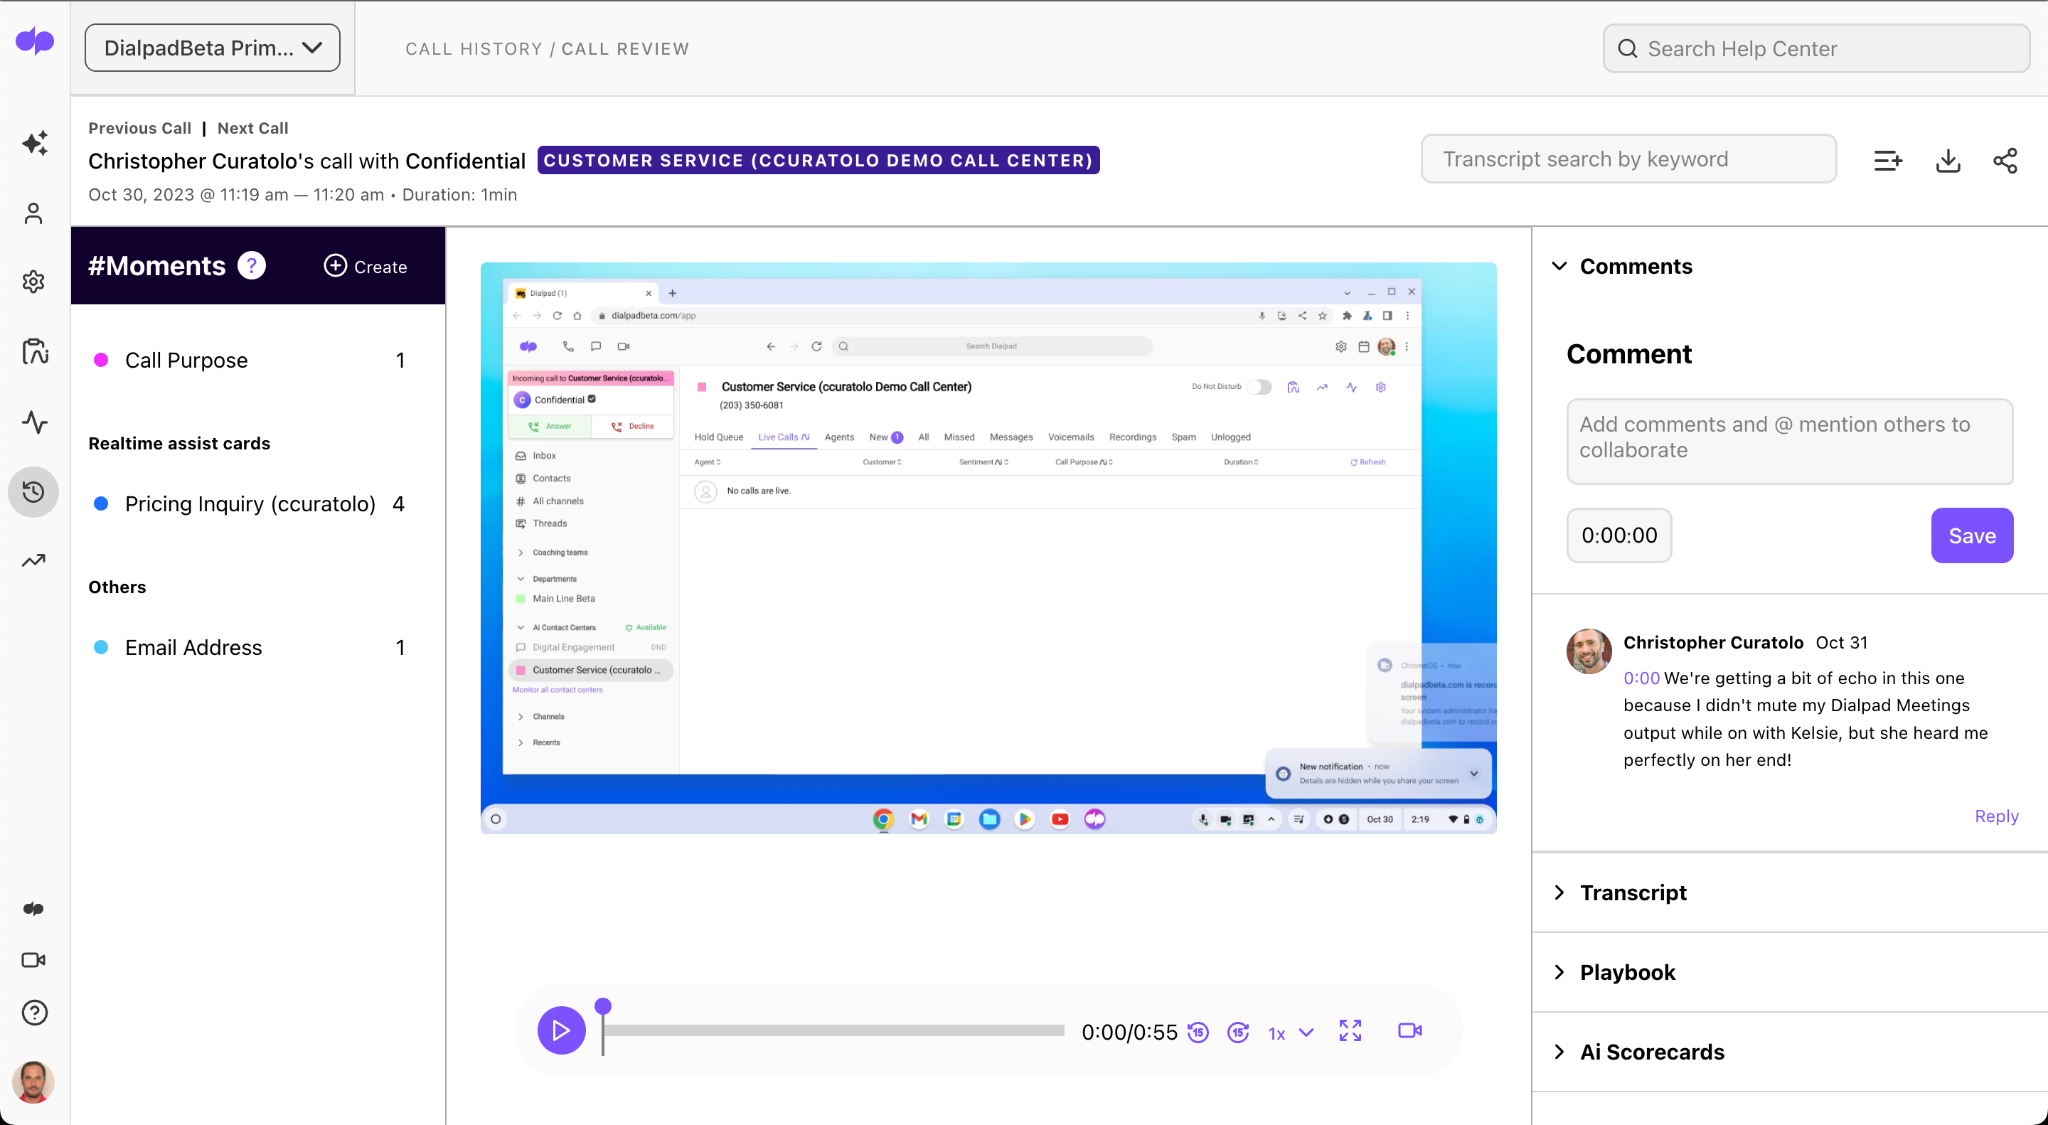
Task: Click the playback progress bar
Action: coord(830,1030)
